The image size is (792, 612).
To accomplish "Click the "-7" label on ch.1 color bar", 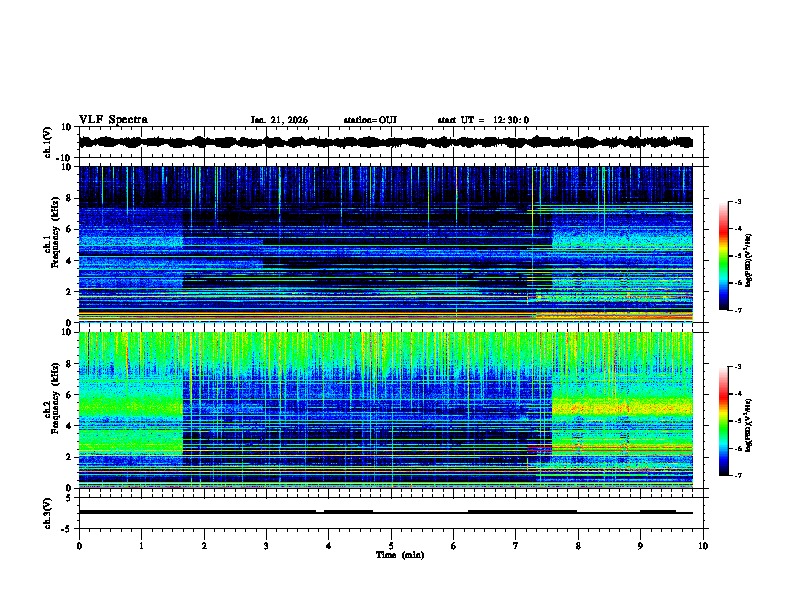I will point(738,310).
